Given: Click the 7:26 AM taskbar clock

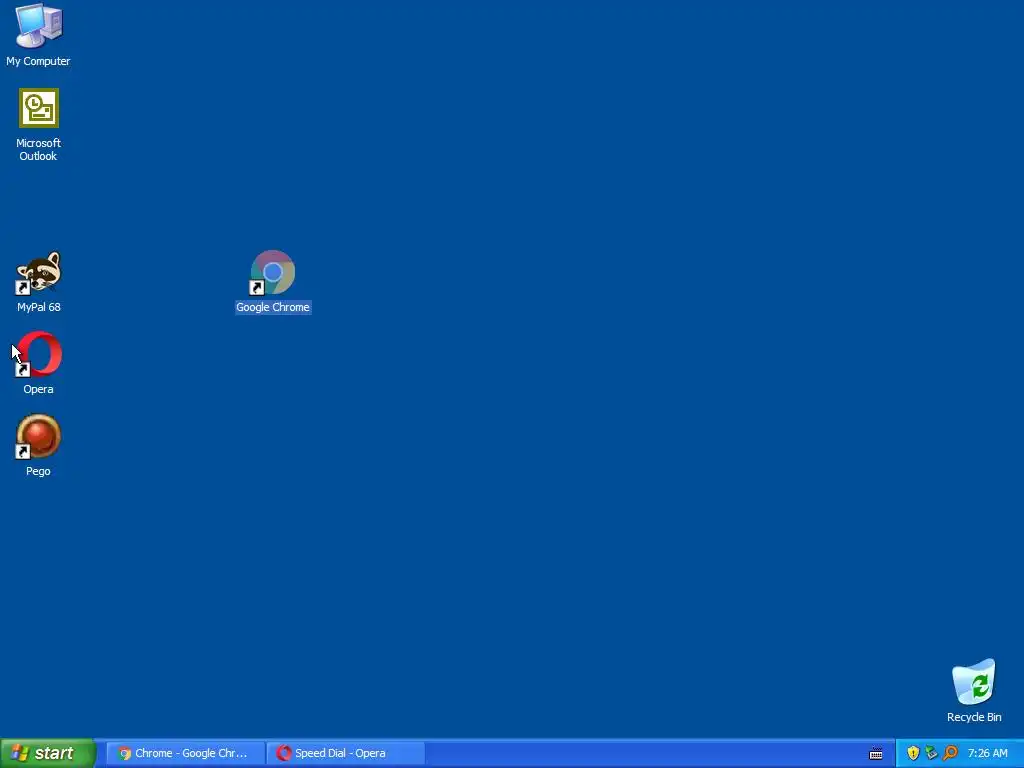Looking at the screenshot, I should [x=987, y=753].
